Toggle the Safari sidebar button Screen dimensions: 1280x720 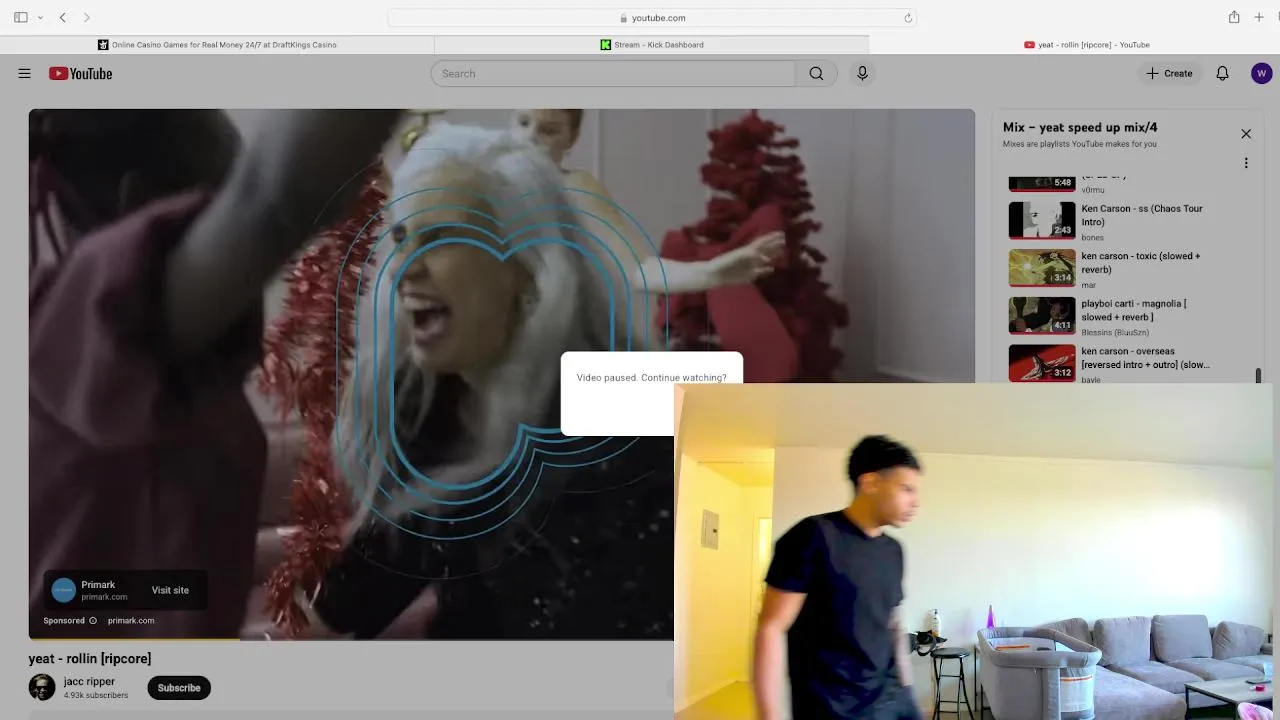20,17
